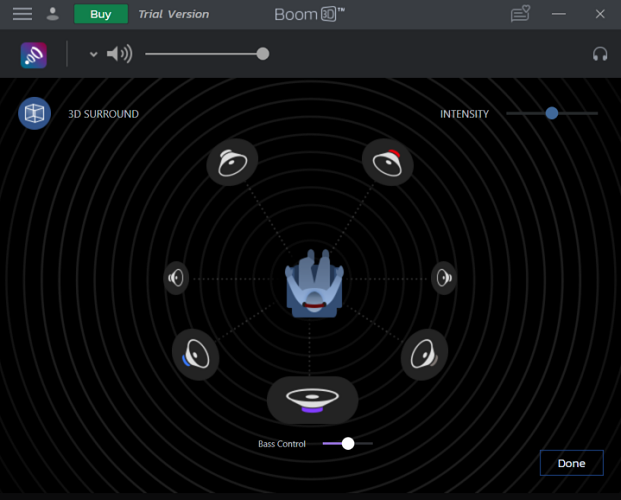Open the feedback message heart icon
Screen dimensions: 621x500
pos(520,14)
